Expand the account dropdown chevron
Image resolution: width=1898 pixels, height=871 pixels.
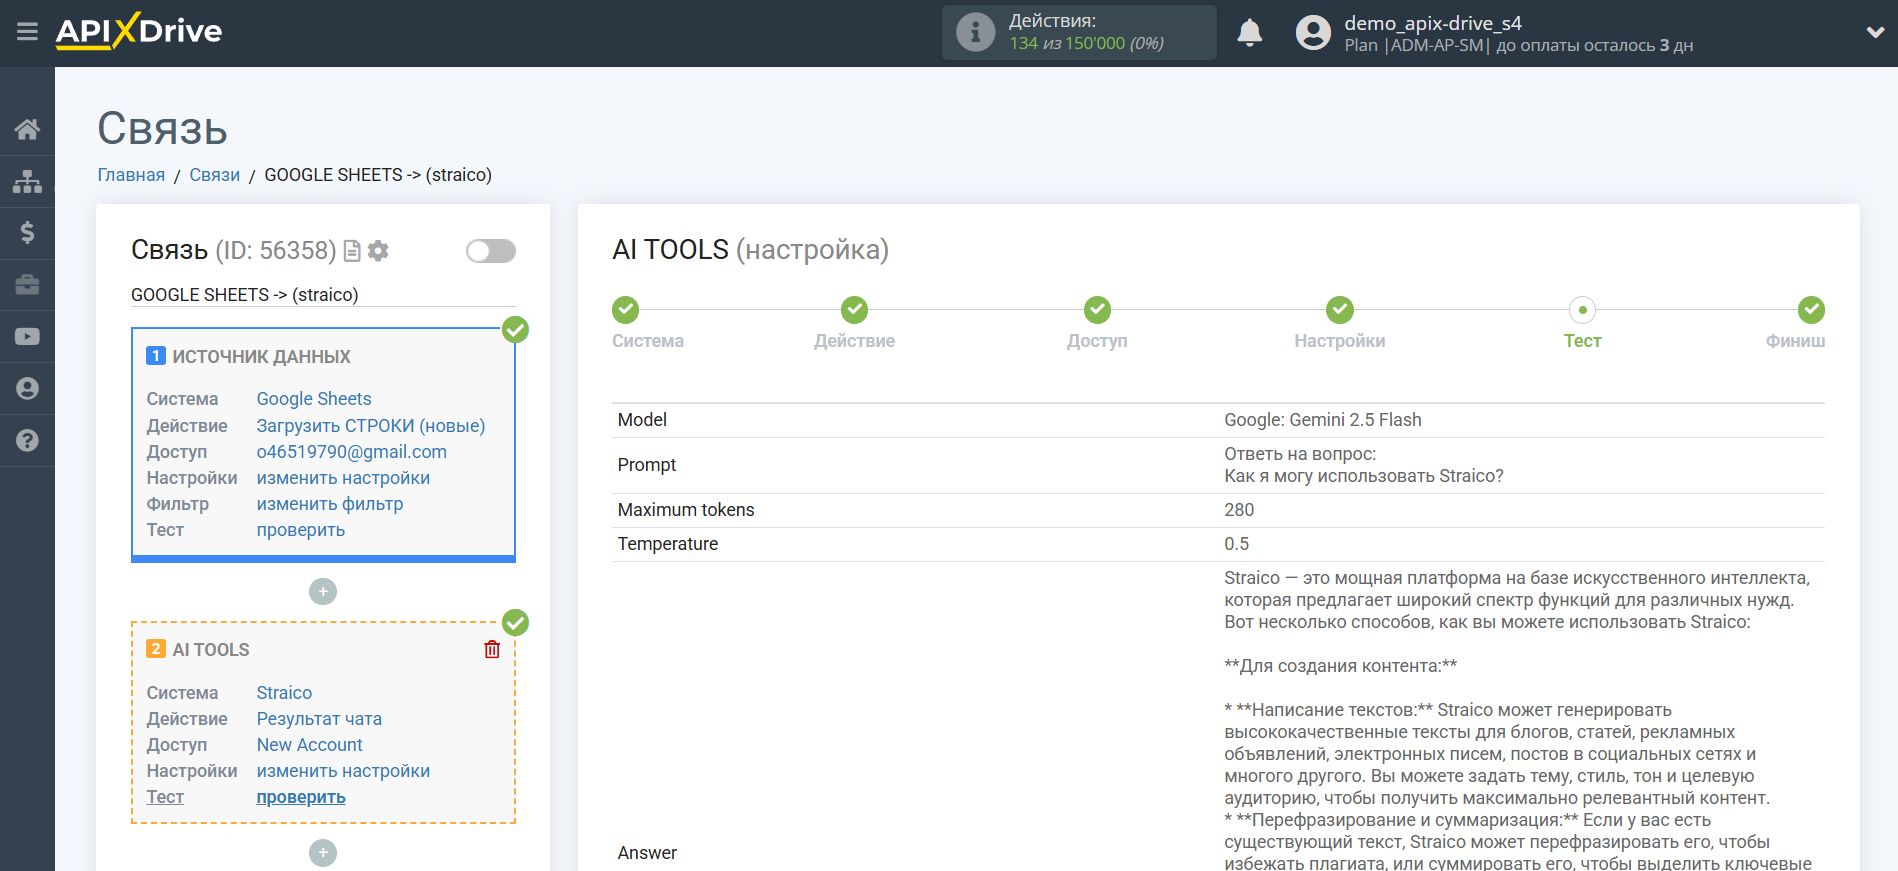pyautogui.click(x=1875, y=32)
